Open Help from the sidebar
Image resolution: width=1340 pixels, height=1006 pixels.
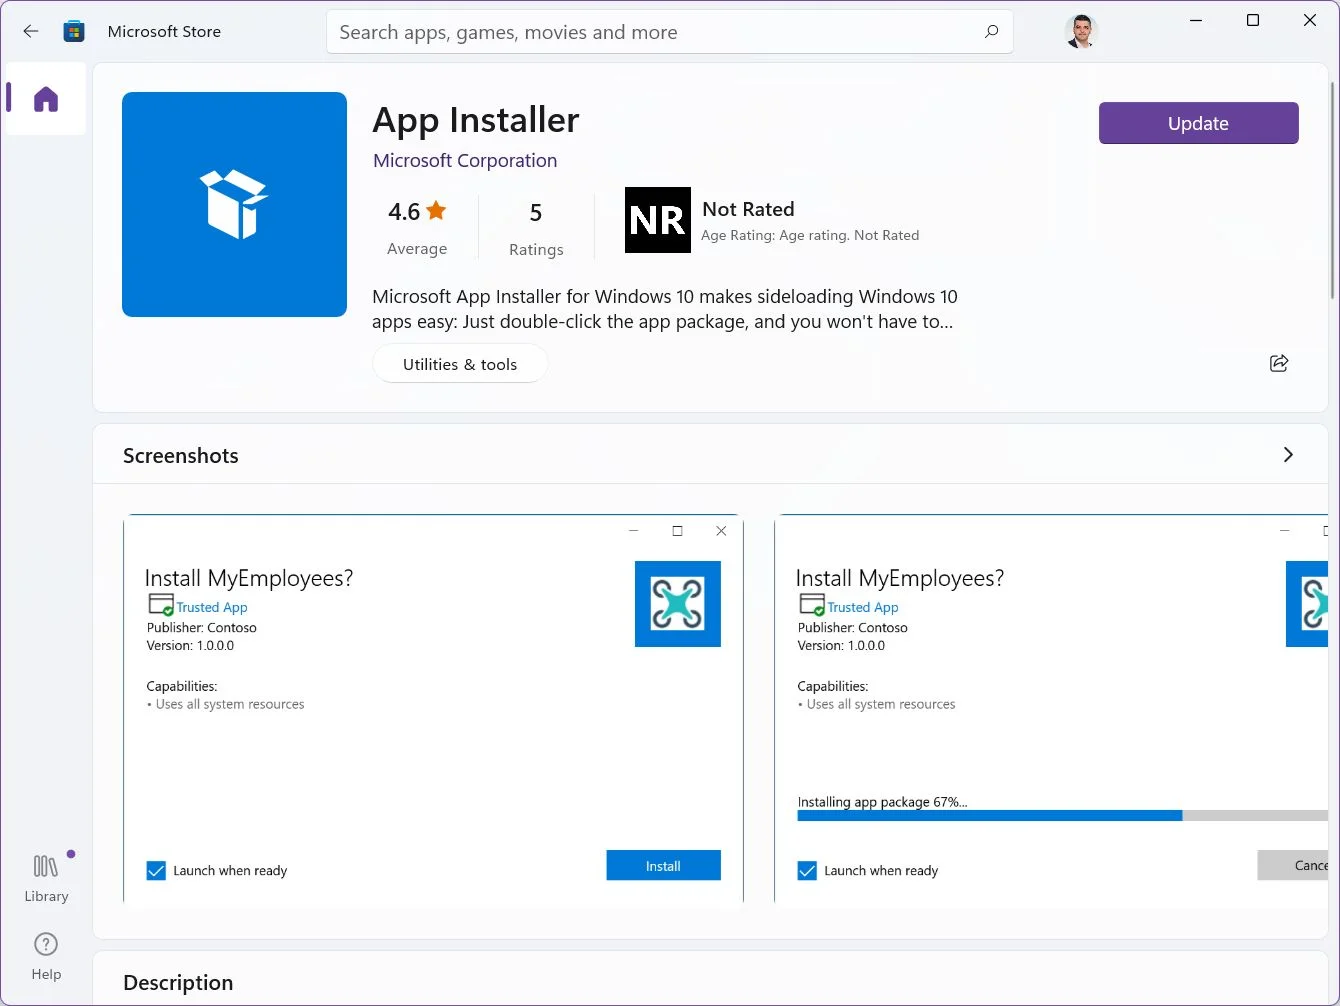coord(46,956)
